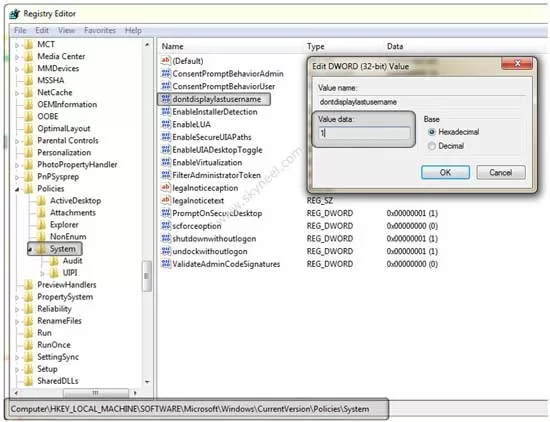Select the ValidateAdminCodeSignatures value icon
The image size is (550, 422).
point(166,264)
